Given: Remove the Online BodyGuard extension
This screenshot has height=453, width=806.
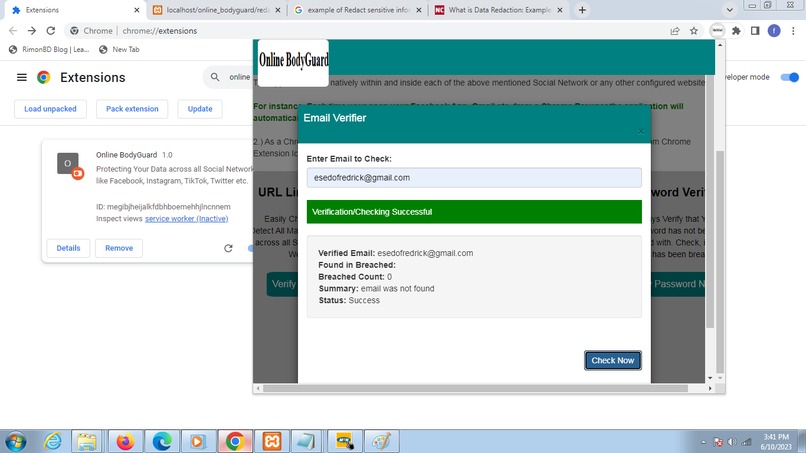Looking at the screenshot, I should (x=119, y=248).
